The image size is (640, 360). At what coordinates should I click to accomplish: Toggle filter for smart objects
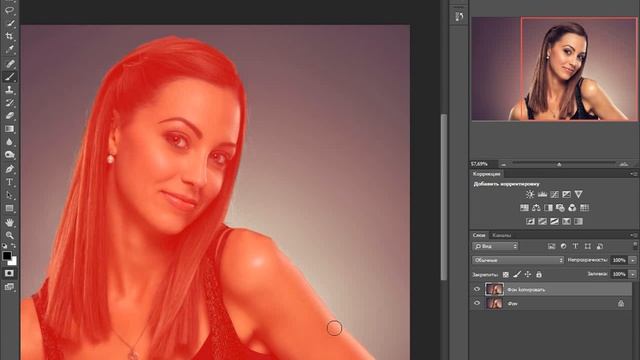click(x=600, y=246)
